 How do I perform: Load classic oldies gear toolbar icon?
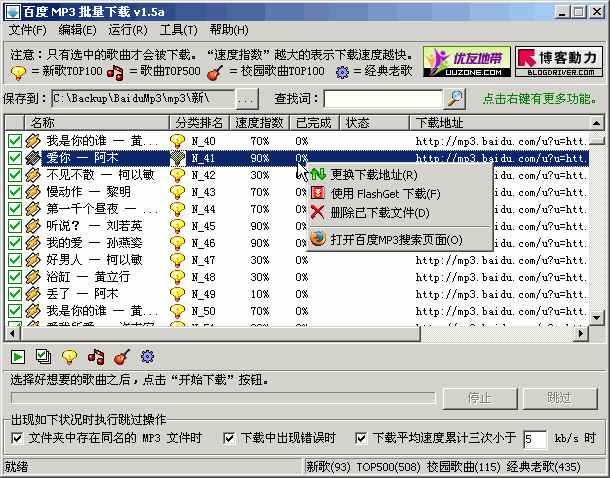click(x=147, y=356)
